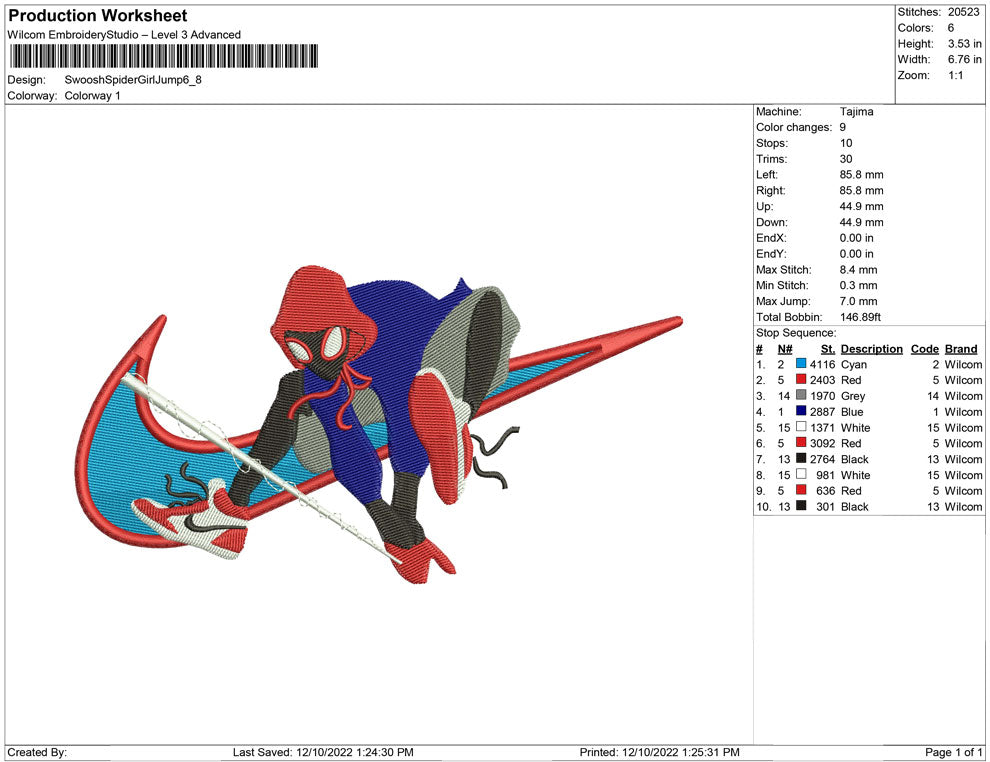The height and width of the screenshot is (762, 990).
Task: Click the 'Cyan' description in row 1
Action: [x=854, y=364]
